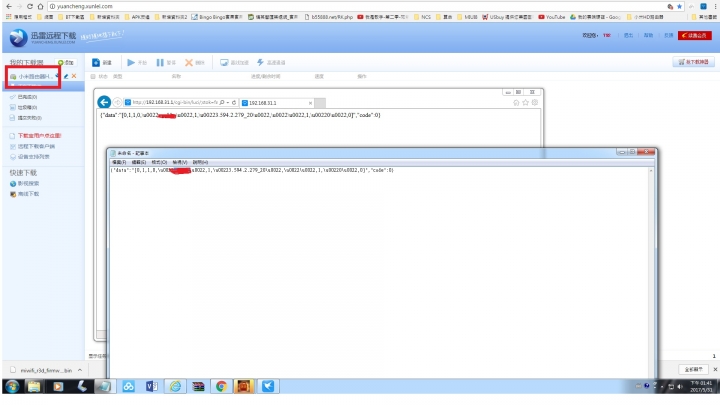The width and height of the screenshot is (720, 405).
Task: Click the orange X beside device name
Action: point(74,76)
